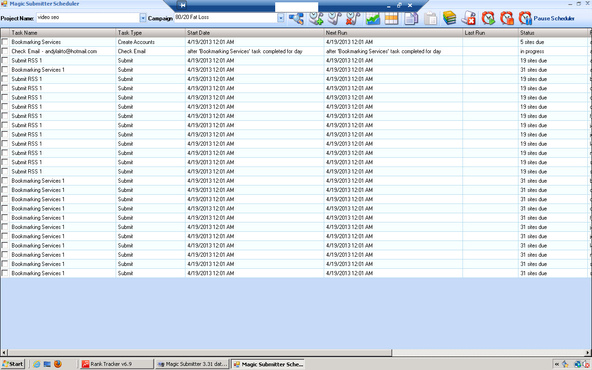The image size is (592, 370).
Task: Expand hidden system tray icons chevron
Action: (557, 364)
